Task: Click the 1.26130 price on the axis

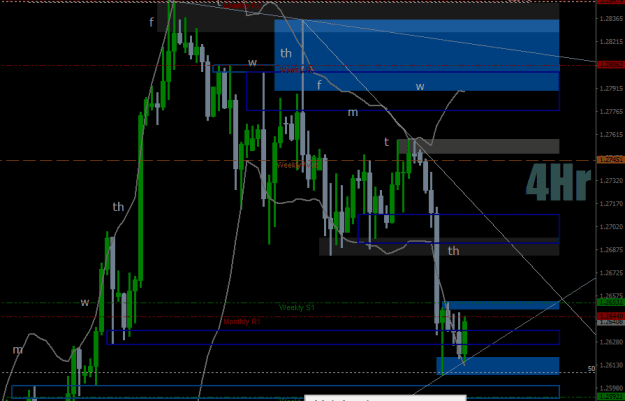Action: (x=611, y=365)
